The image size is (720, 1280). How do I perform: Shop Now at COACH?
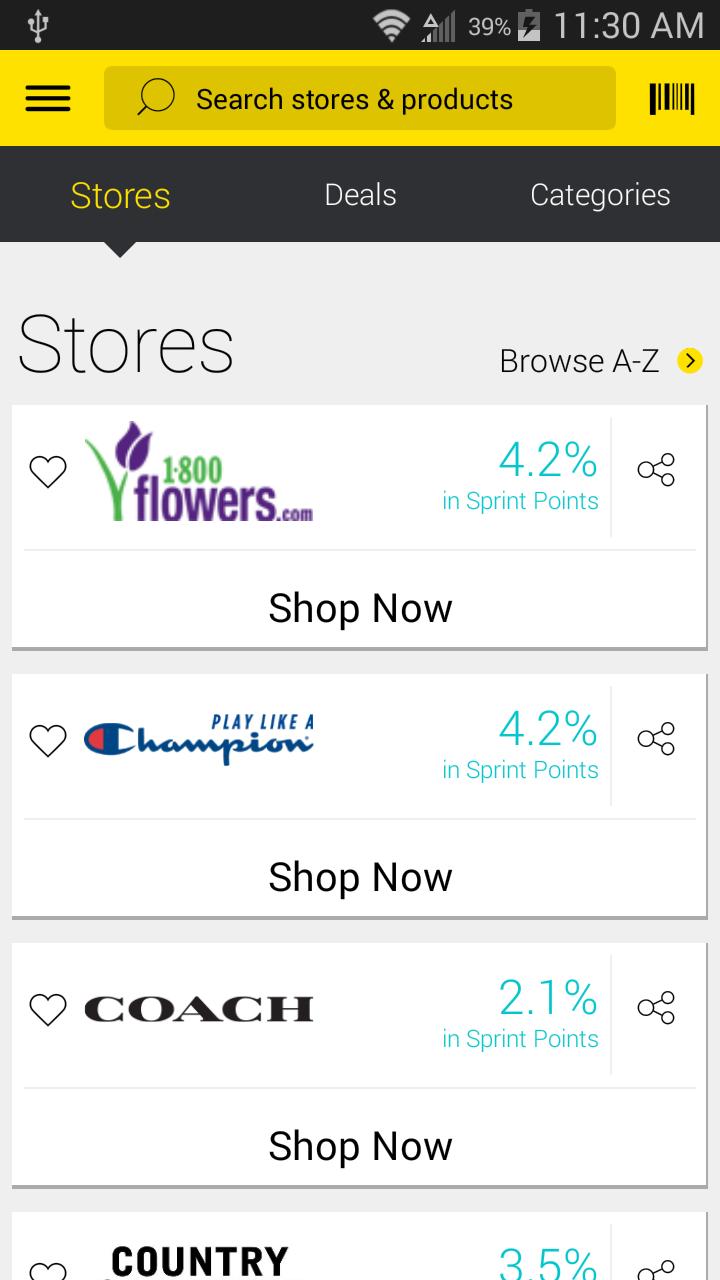pyautogui.click(x=360, y=1145)
